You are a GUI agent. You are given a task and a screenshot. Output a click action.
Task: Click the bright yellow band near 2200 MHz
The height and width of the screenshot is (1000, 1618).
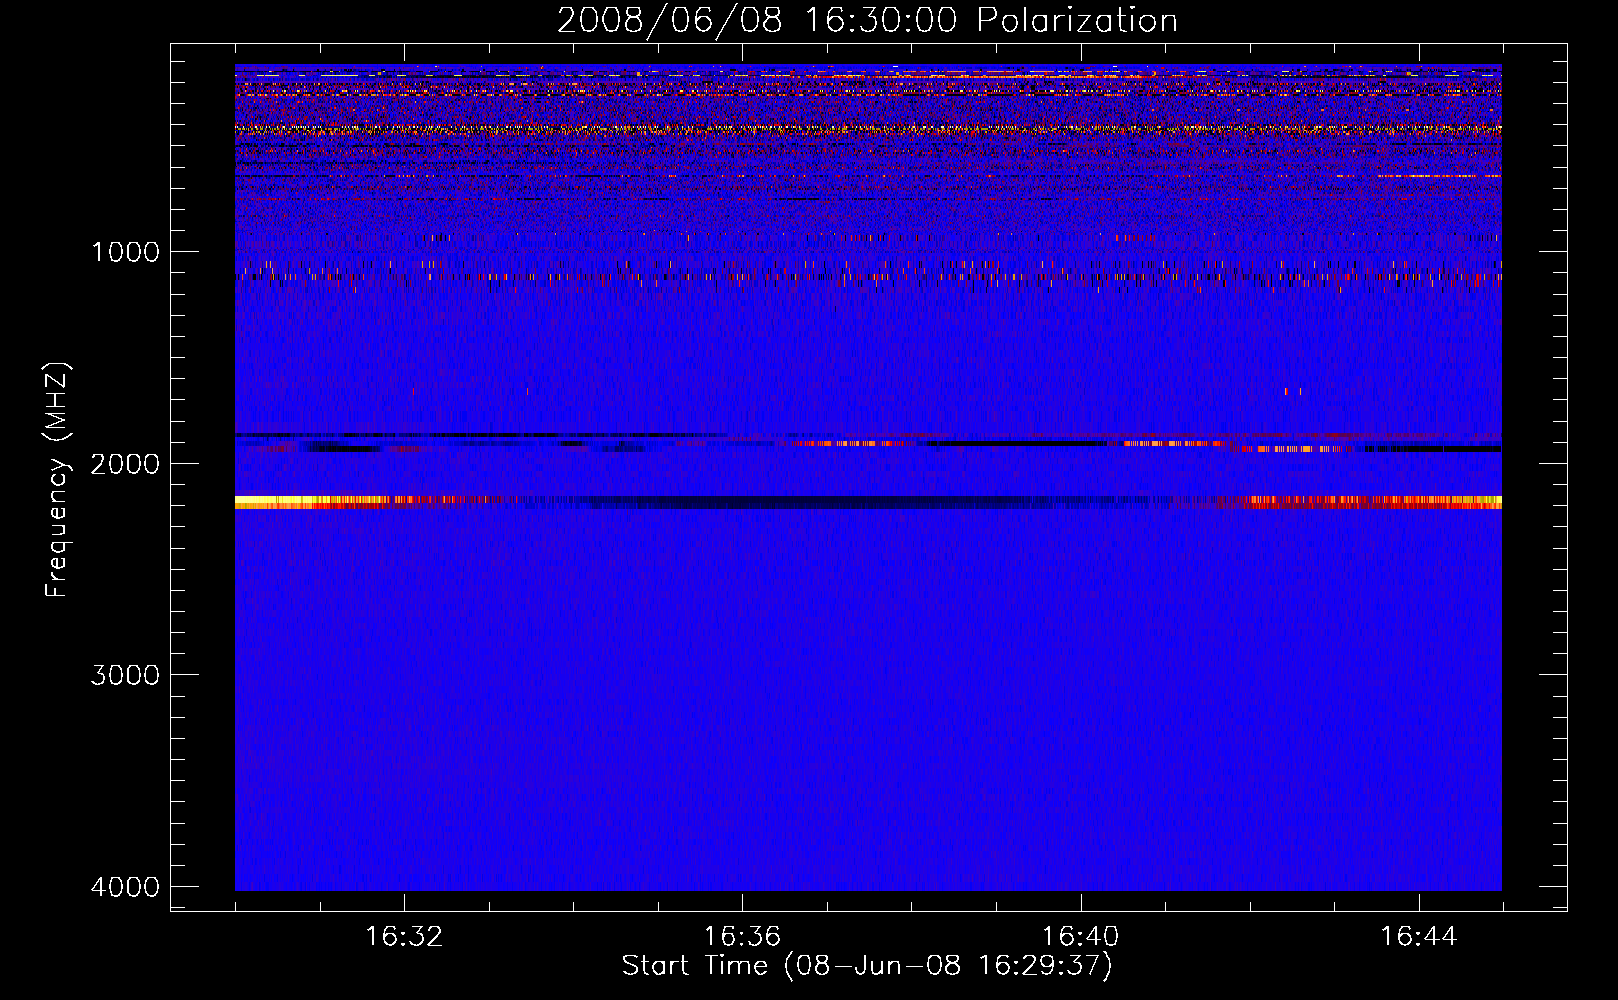(x=310, y=502)
